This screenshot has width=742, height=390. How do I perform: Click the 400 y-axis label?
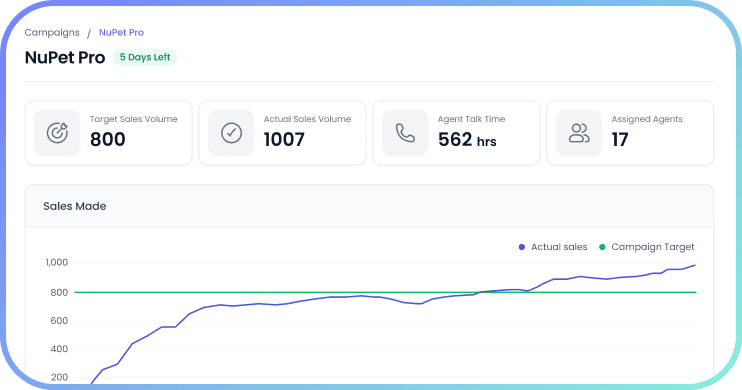point(59,349)
